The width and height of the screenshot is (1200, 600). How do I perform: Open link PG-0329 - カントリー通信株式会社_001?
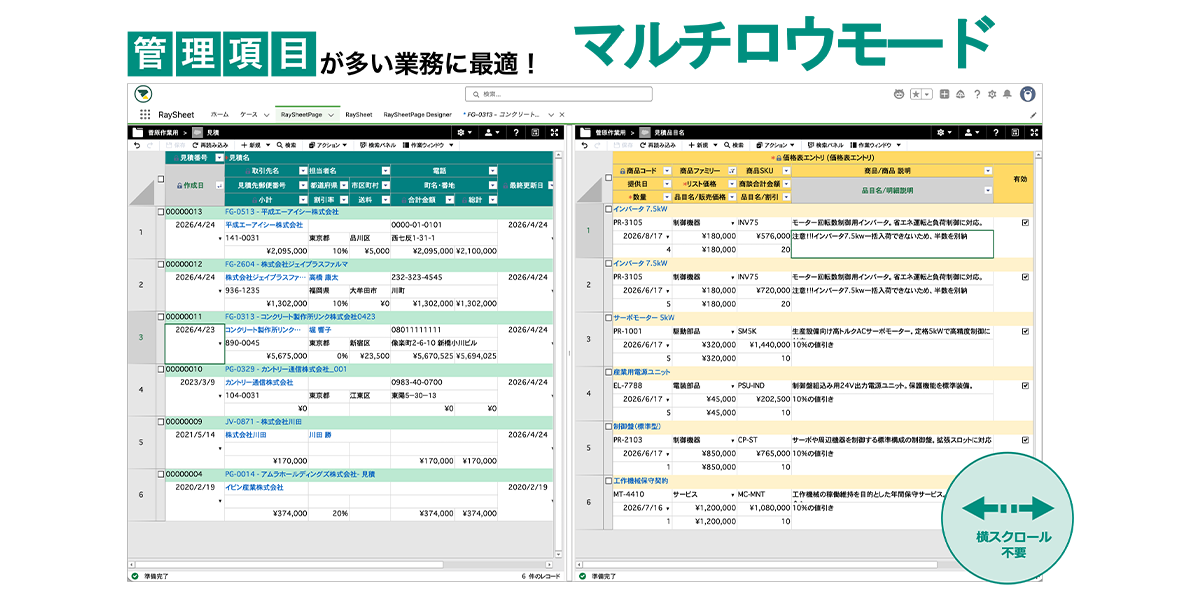(286, 369)
